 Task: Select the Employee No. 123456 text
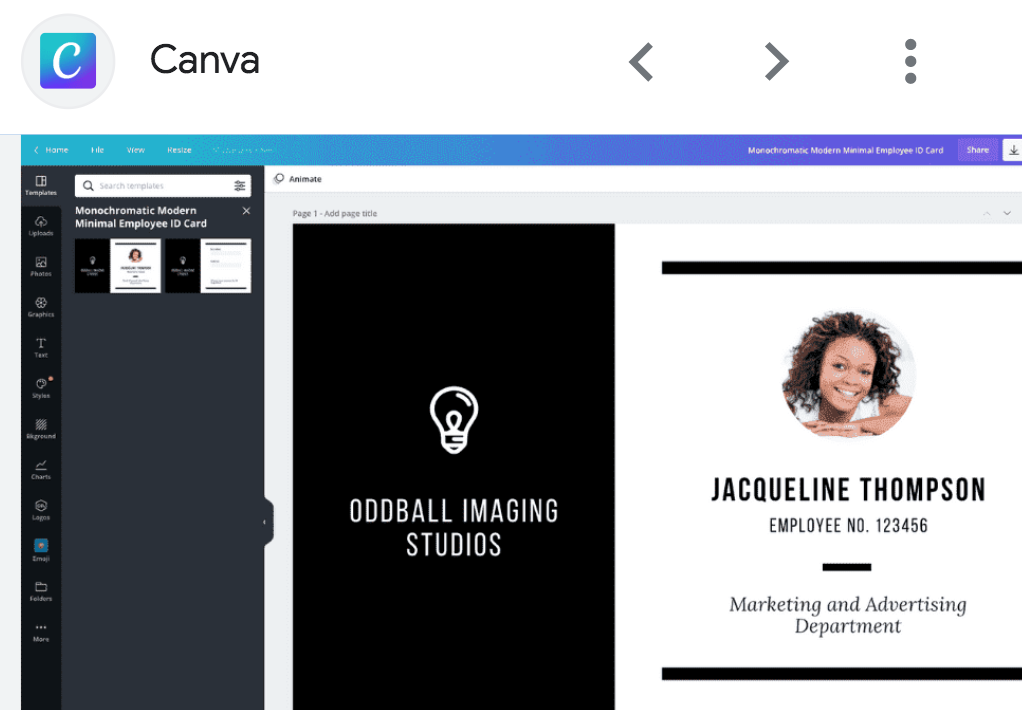[848, 525]
